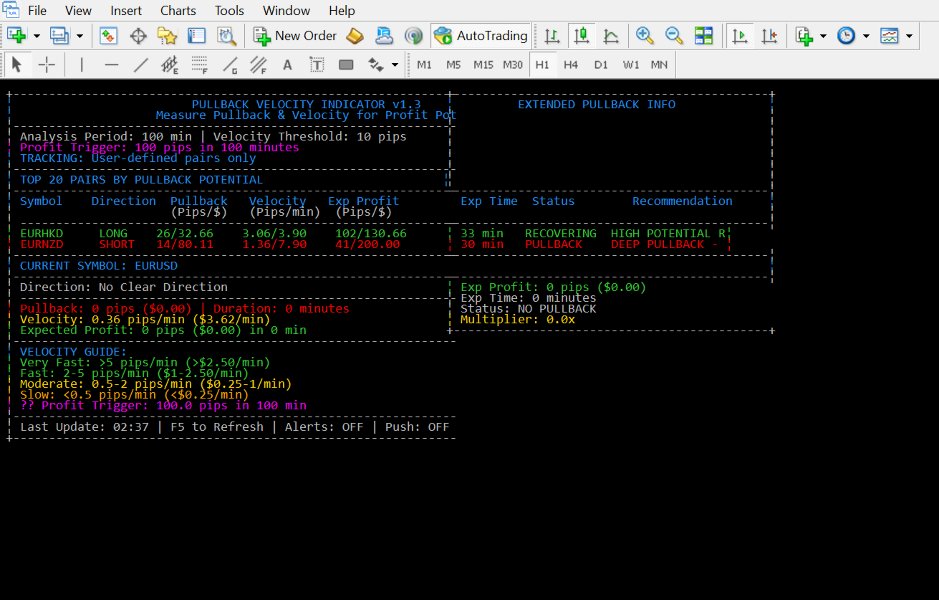Toggle the Navigator folder-star icon
The width and height of the screenshot is (939, 600).
[x=167, y=36]
